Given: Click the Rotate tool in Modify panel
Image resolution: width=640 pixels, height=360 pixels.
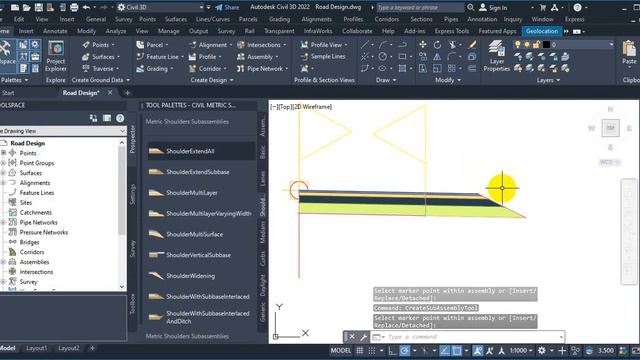Looking at the screenshot, I should pos(437,44).
